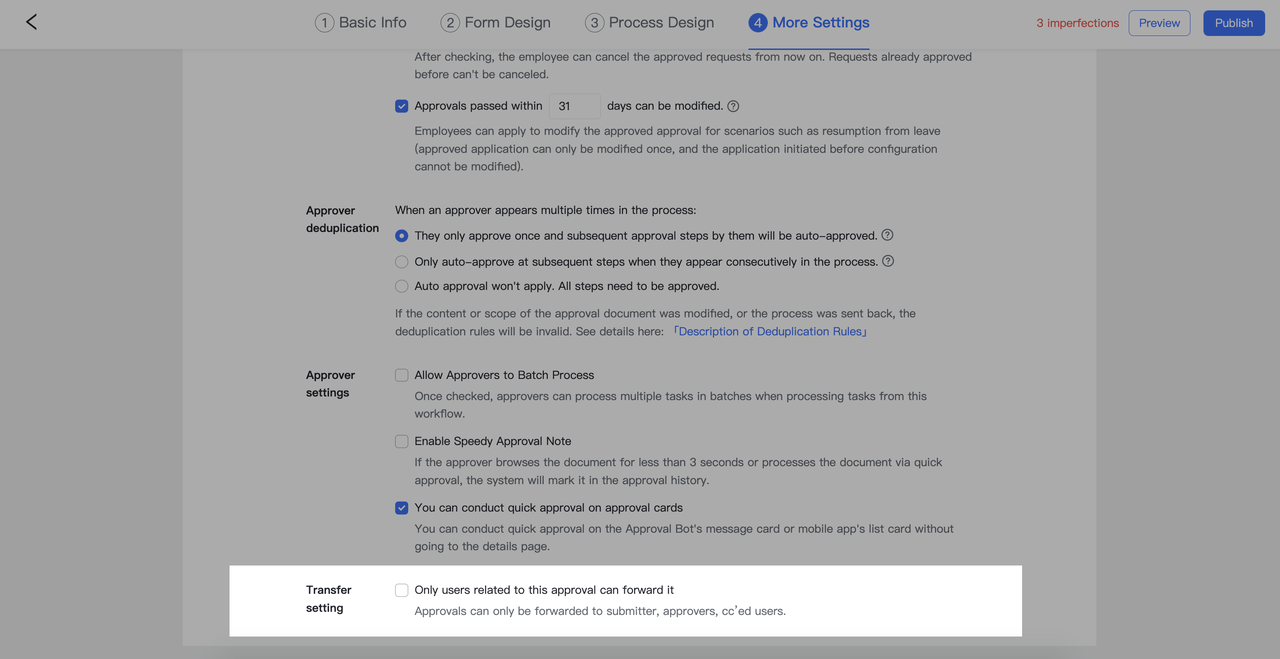Open Process Design step

[x=649, y=22]
